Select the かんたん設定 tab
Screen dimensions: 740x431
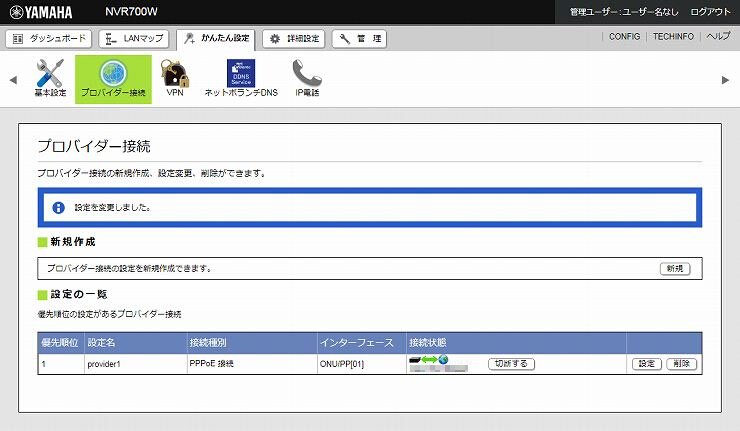tap(216, 39)
